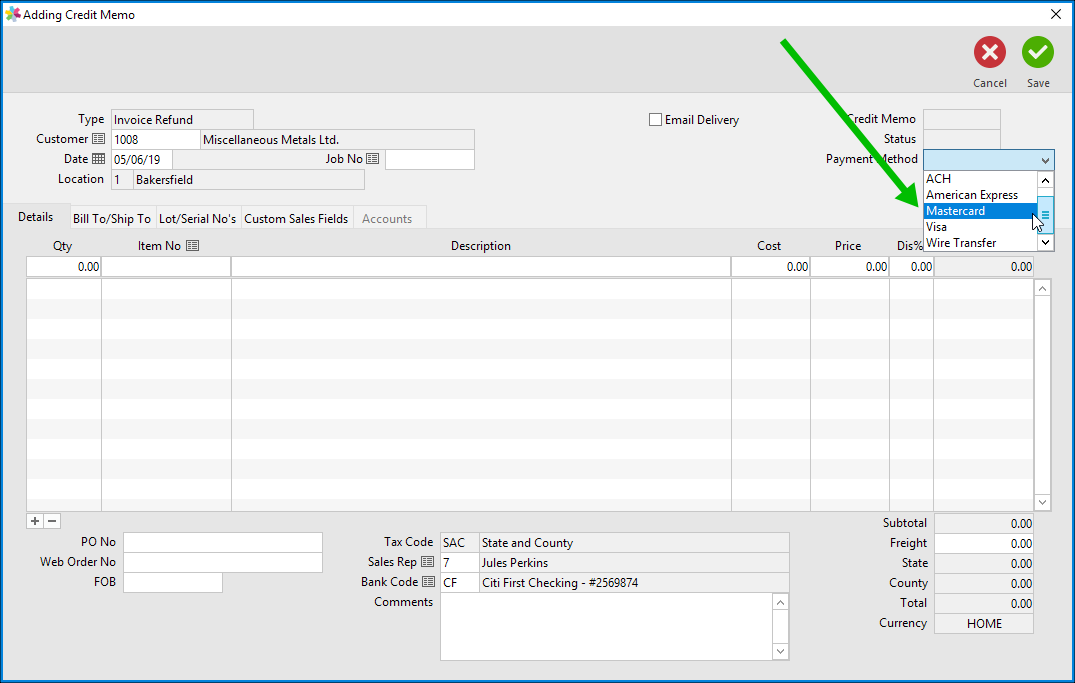
Task: Click customer name Miscellaneous Metals Ltd.
Action: [337, 139]
